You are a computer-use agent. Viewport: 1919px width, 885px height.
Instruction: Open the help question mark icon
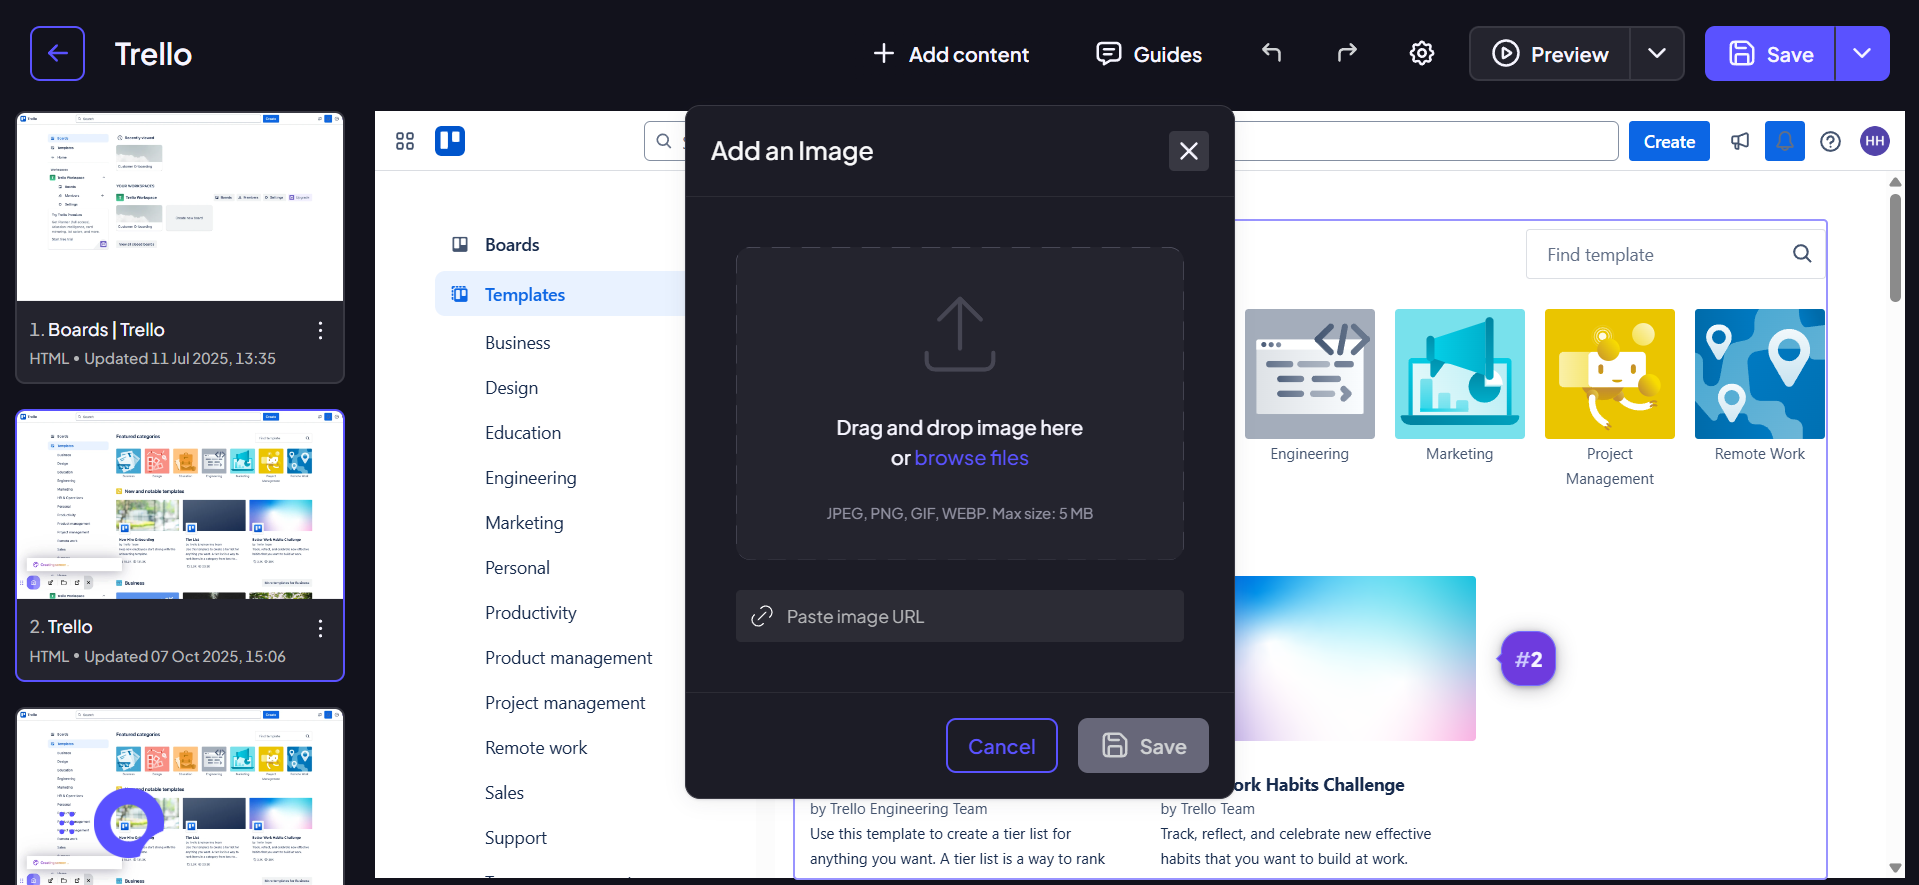point(1830,141)
